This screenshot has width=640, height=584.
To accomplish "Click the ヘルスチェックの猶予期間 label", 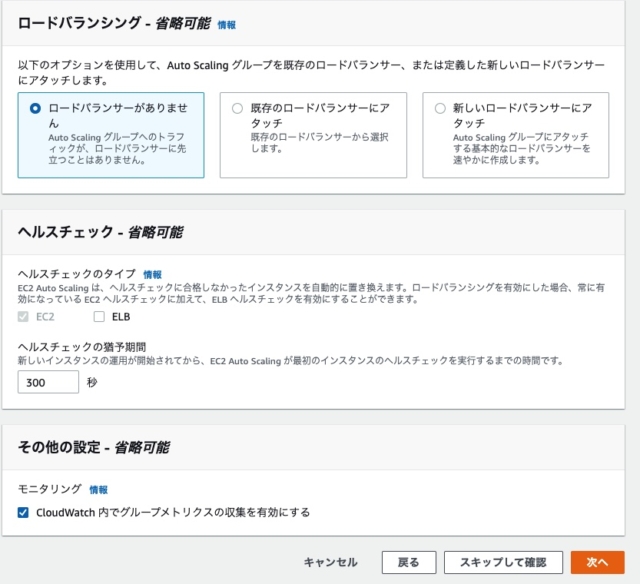I will click(x=82, y=347).
